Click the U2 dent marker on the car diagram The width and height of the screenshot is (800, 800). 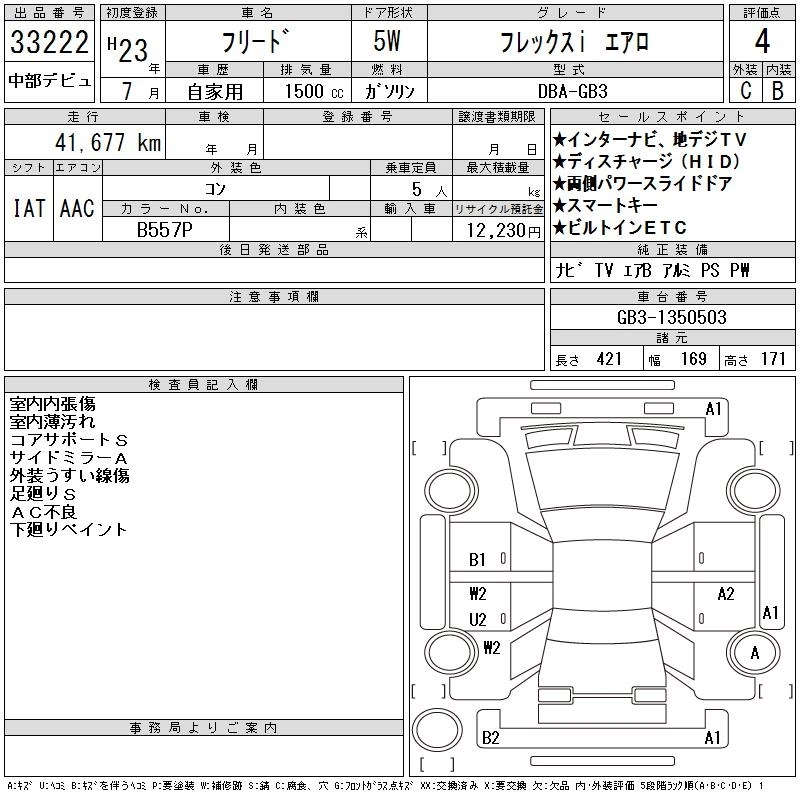477,619
